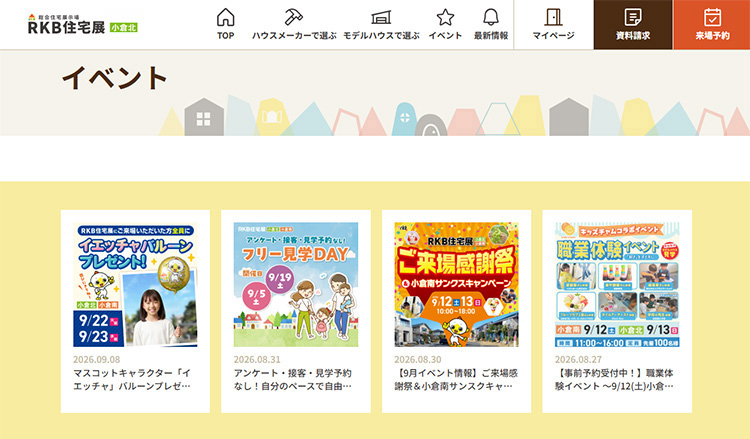This screenshot has width=750, height=439.
Task: Click the 資料請求 button label
Action: pos(633,35)
